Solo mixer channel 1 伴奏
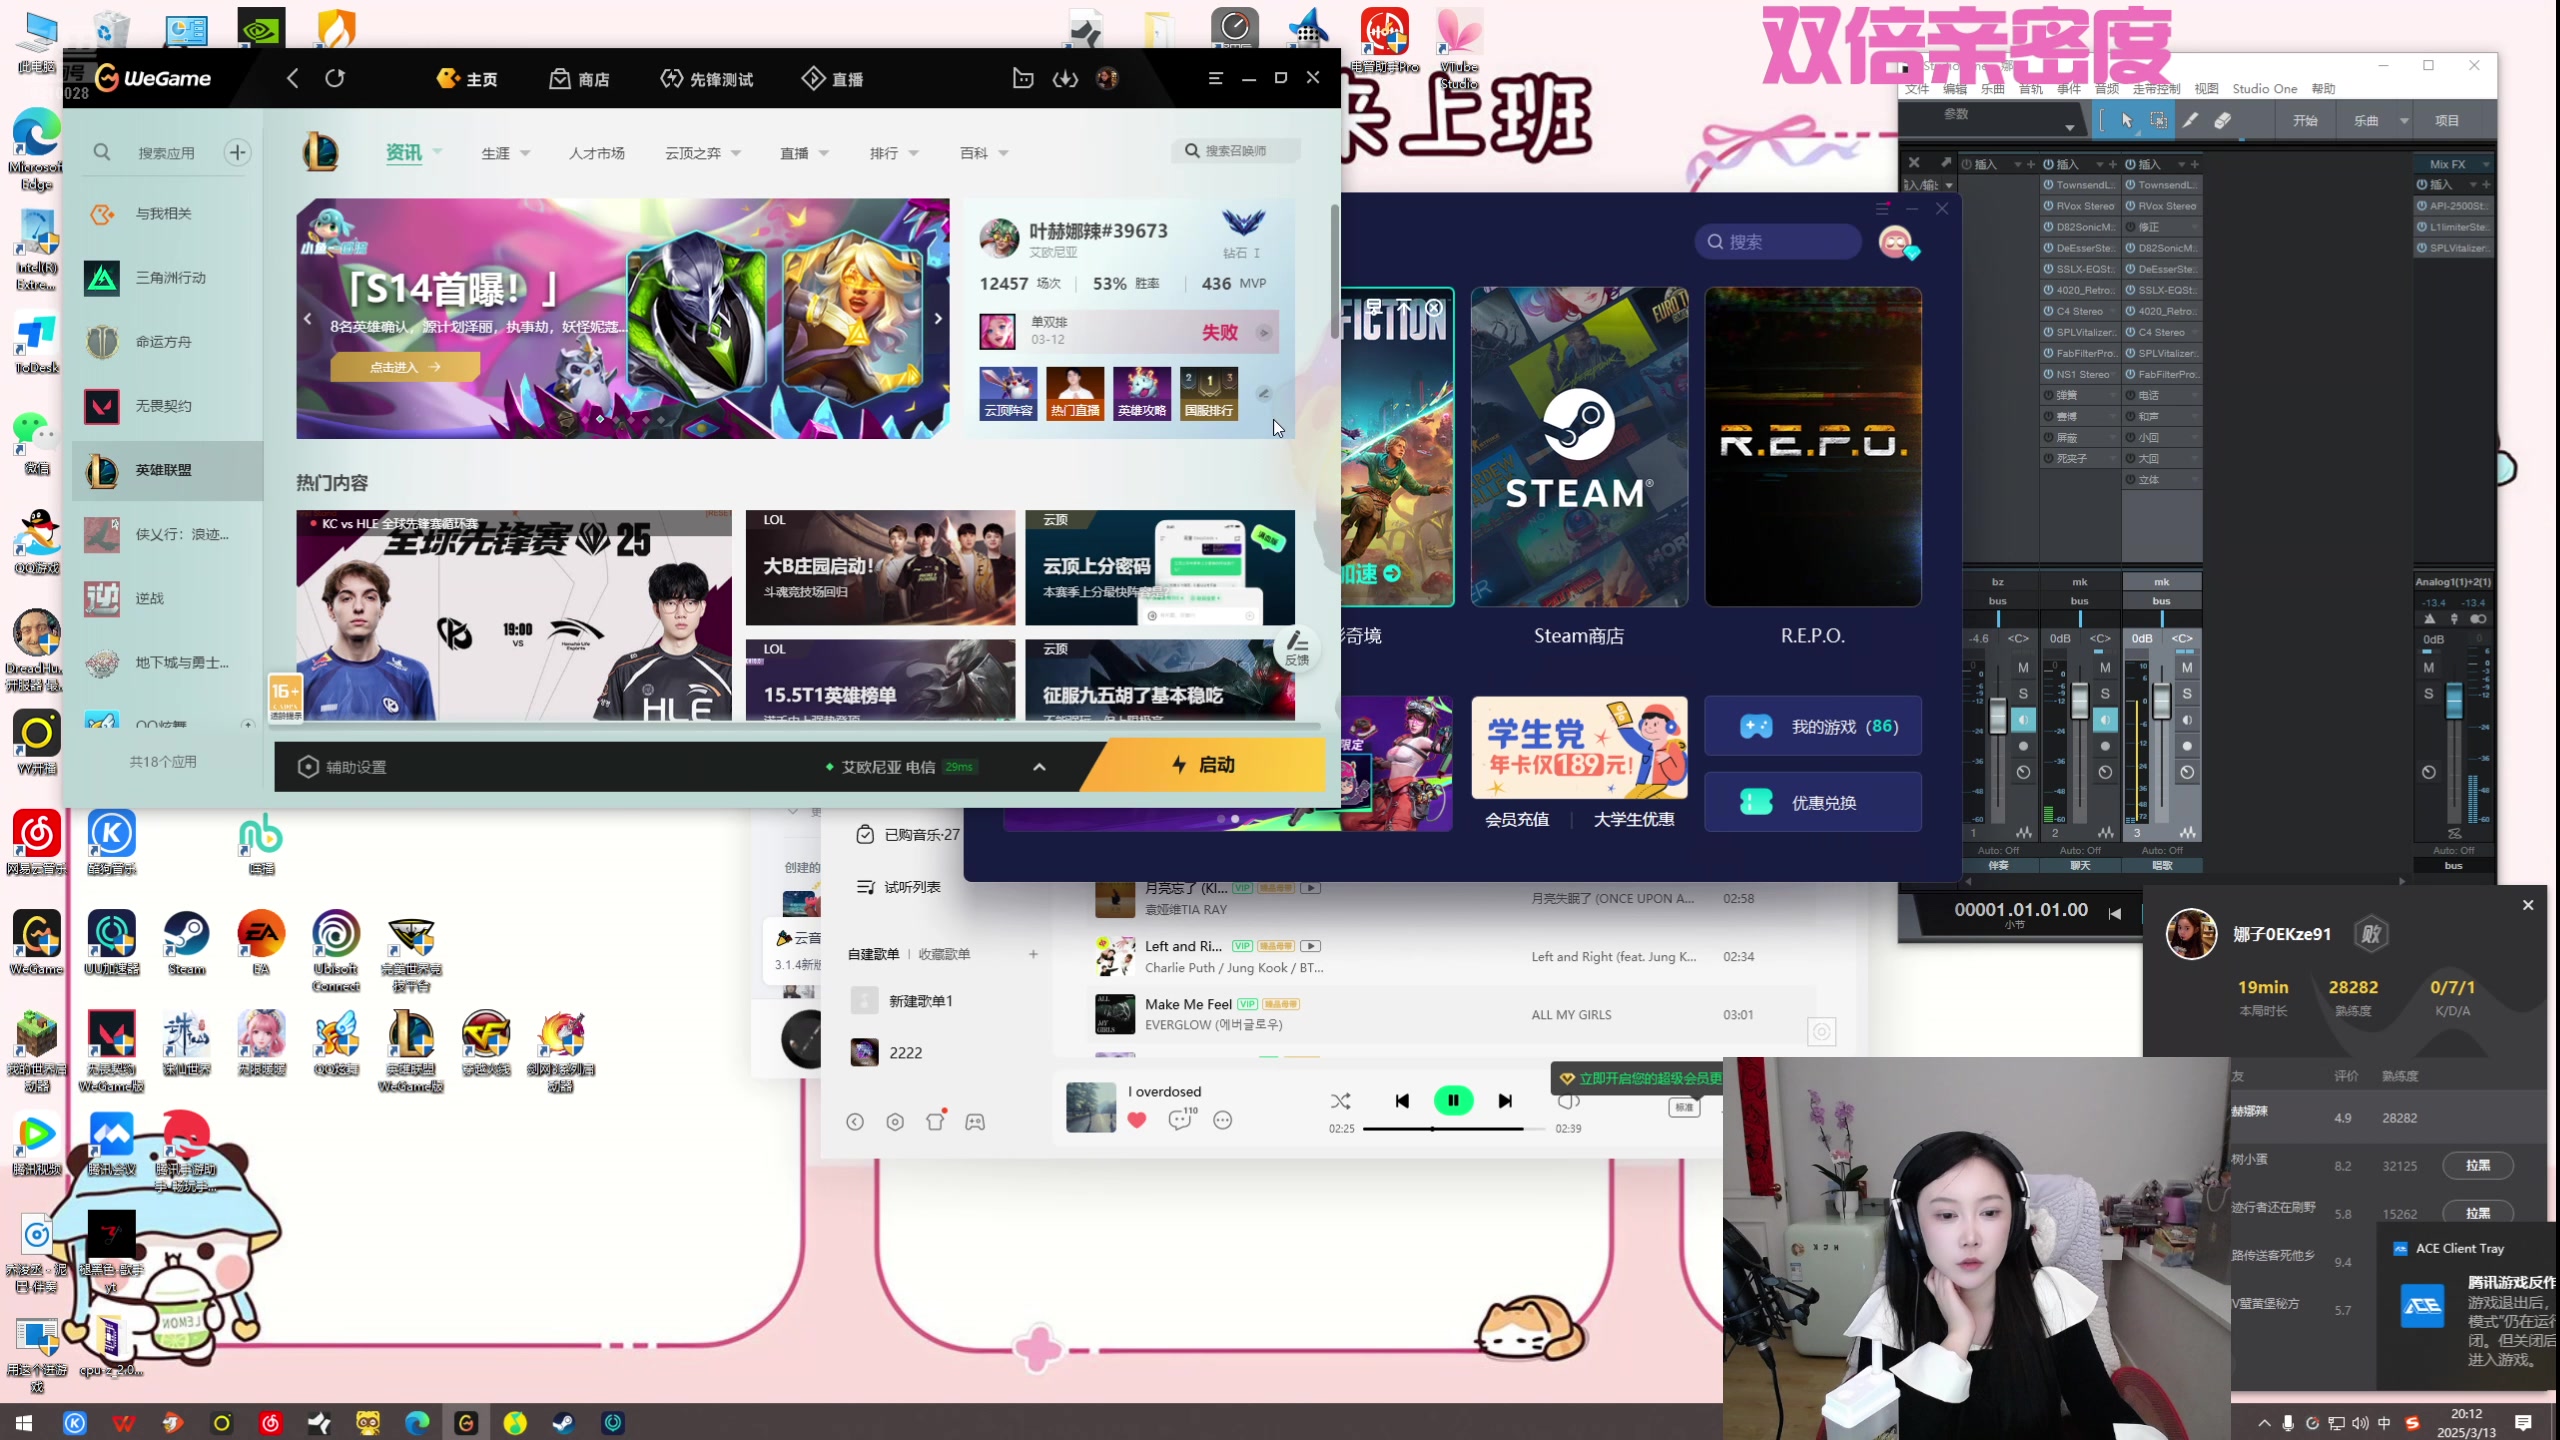This screenshot has height=1440, width=2560. click(2023, 693)
